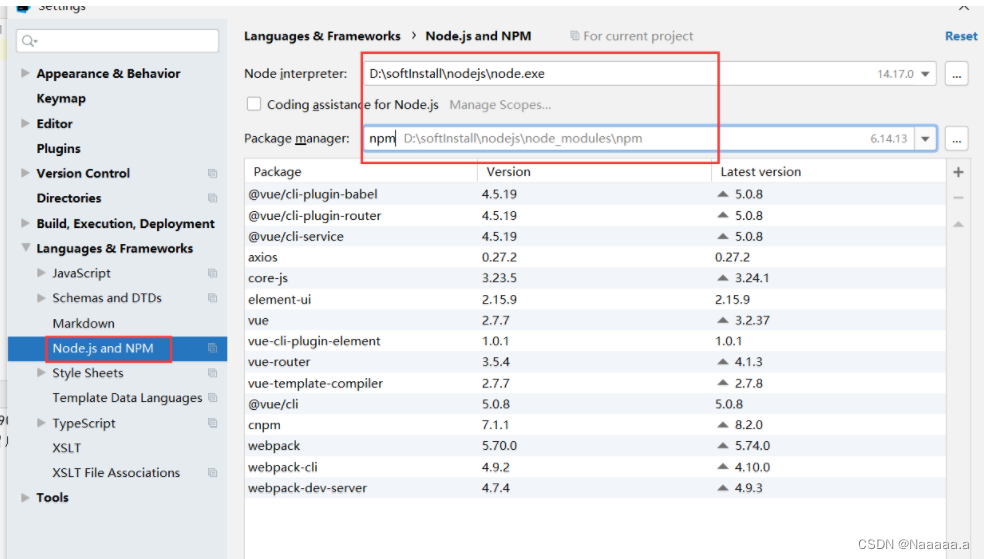Select the @vue/cli package row

tap(595, 404)
